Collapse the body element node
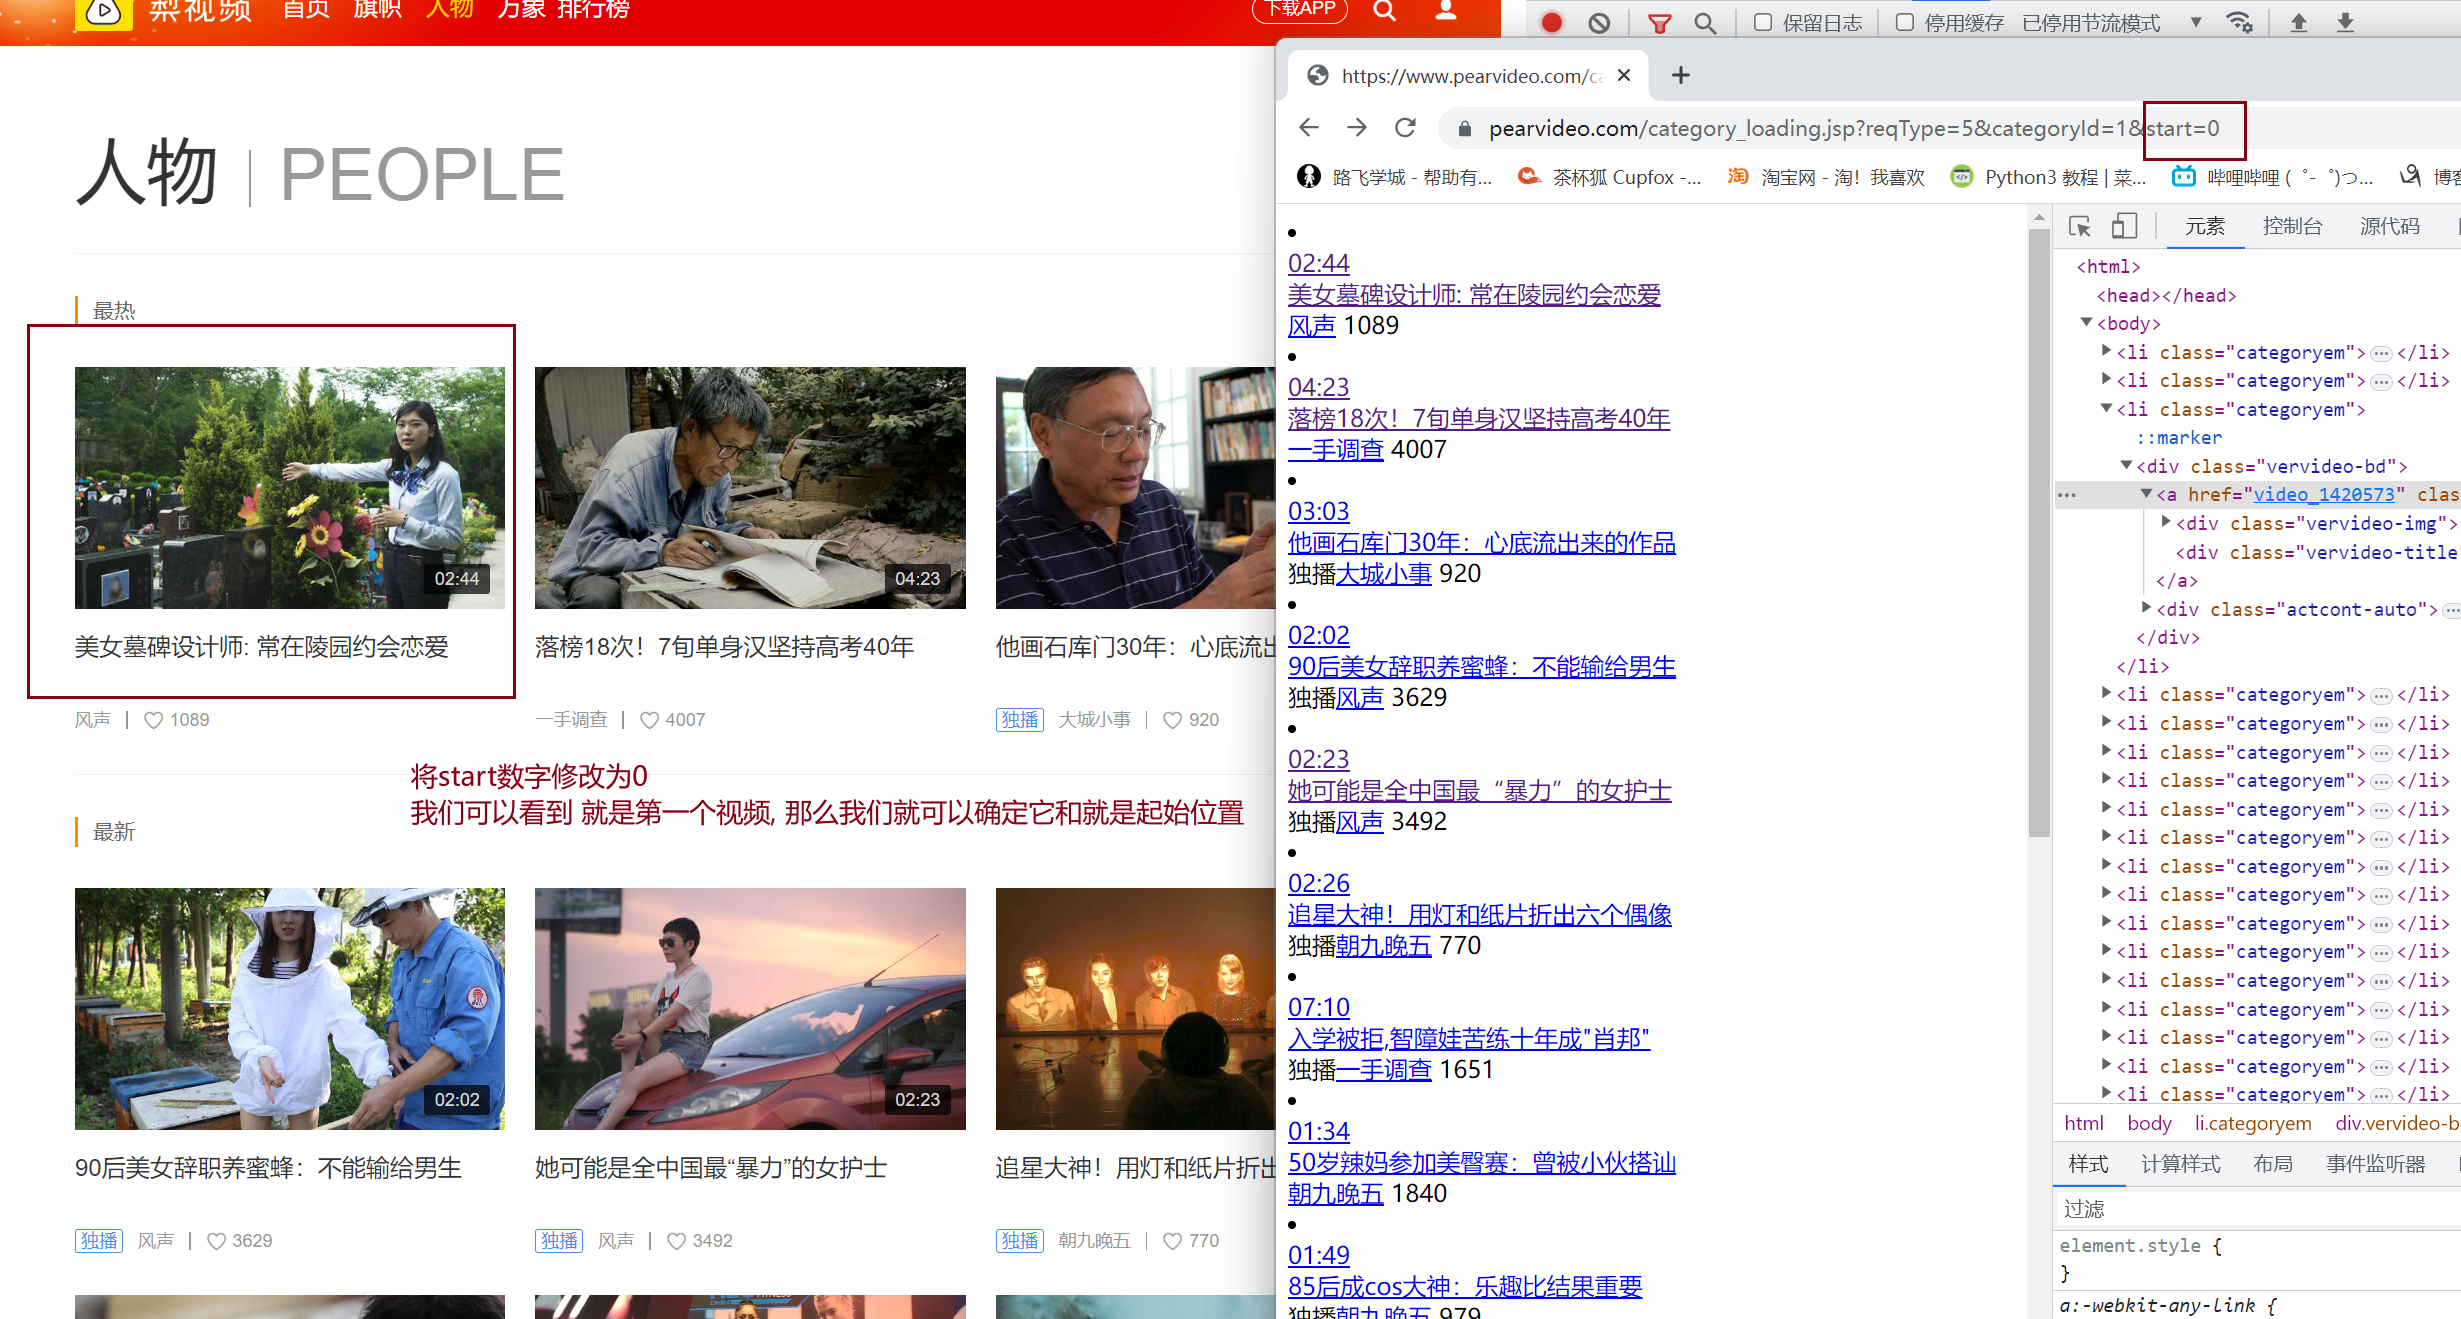The height and width of the screenshot is (1319, 2461). tap(2086, 322)
